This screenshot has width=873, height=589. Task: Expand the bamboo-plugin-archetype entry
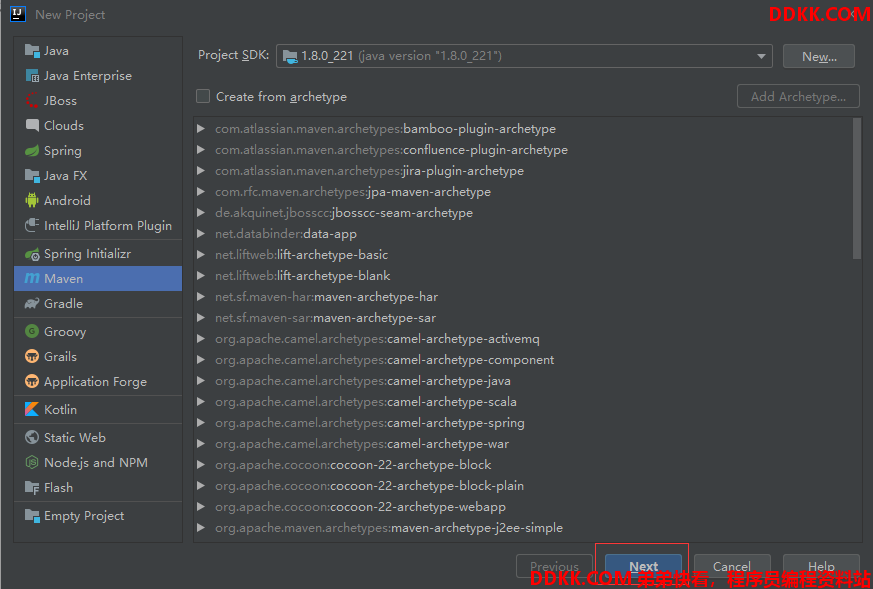point(201,129)
